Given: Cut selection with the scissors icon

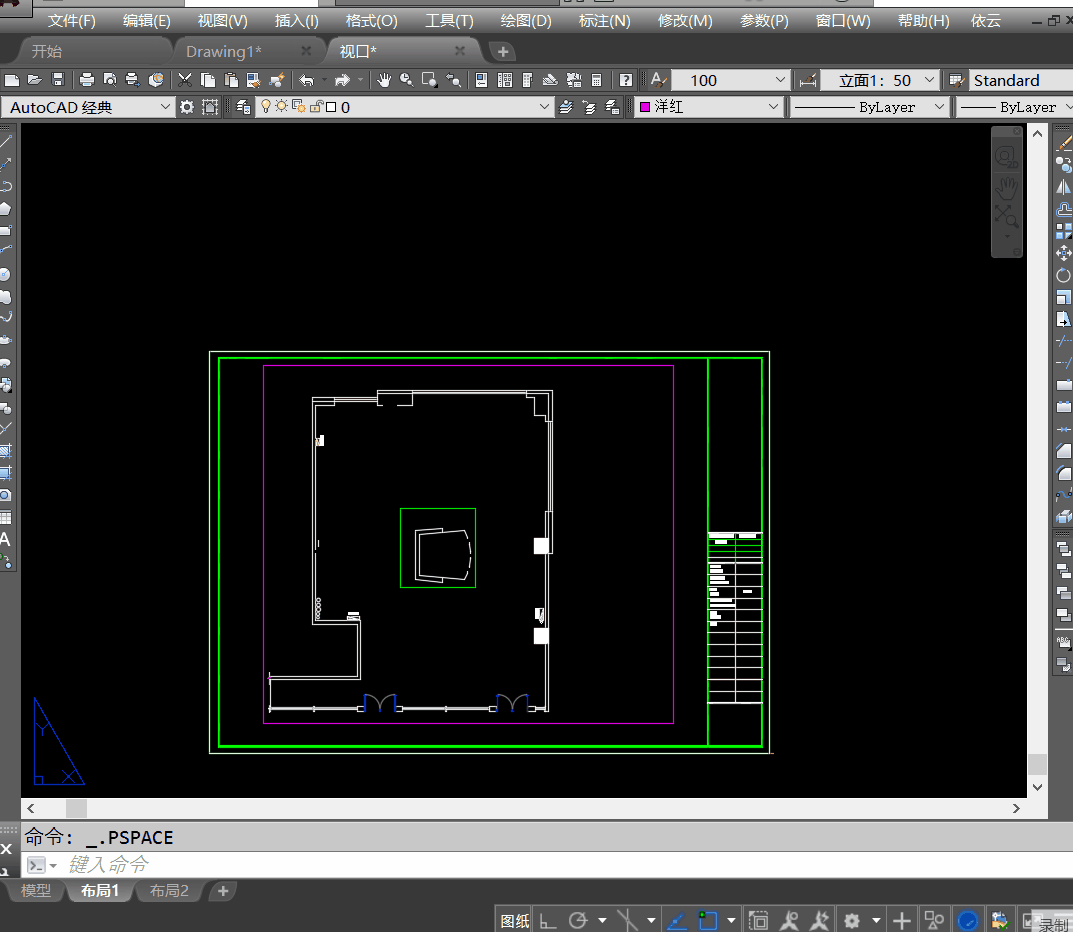Looking at the screenshot, I should (x=185, y=80).
